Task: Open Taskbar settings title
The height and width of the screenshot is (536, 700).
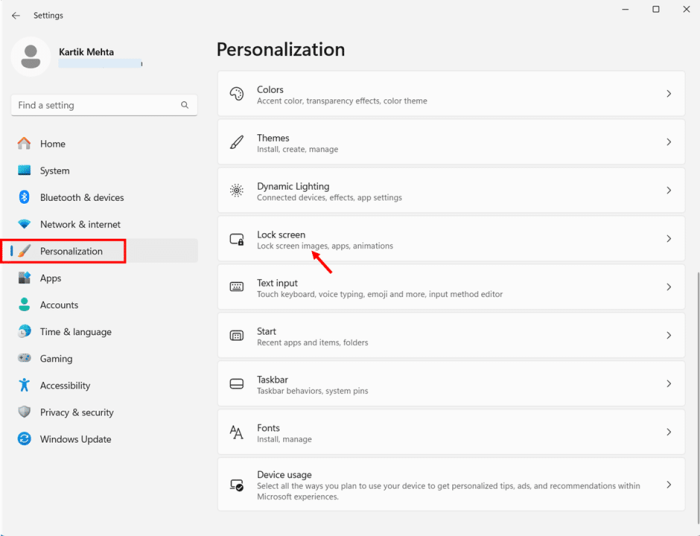Action: click(272, 380)
